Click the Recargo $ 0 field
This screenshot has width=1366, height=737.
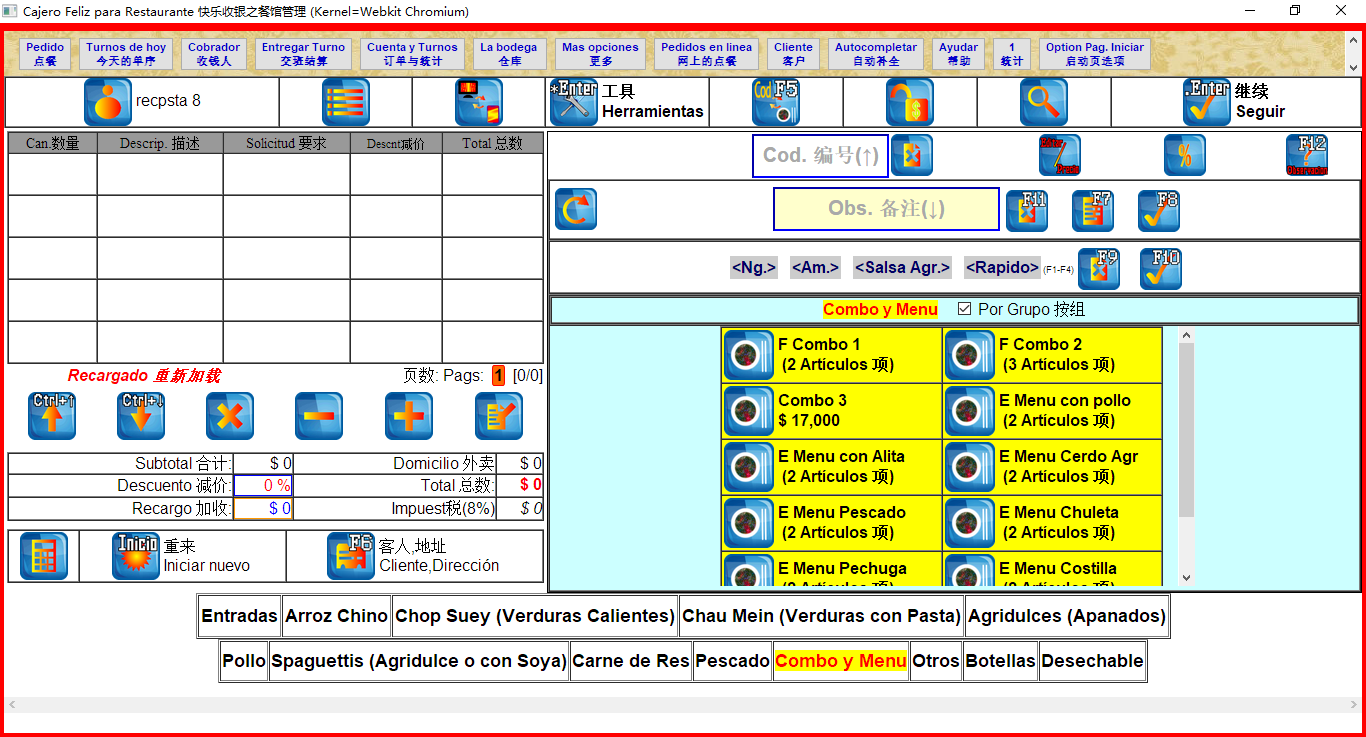pyautogui.click(x=263, y=508)
